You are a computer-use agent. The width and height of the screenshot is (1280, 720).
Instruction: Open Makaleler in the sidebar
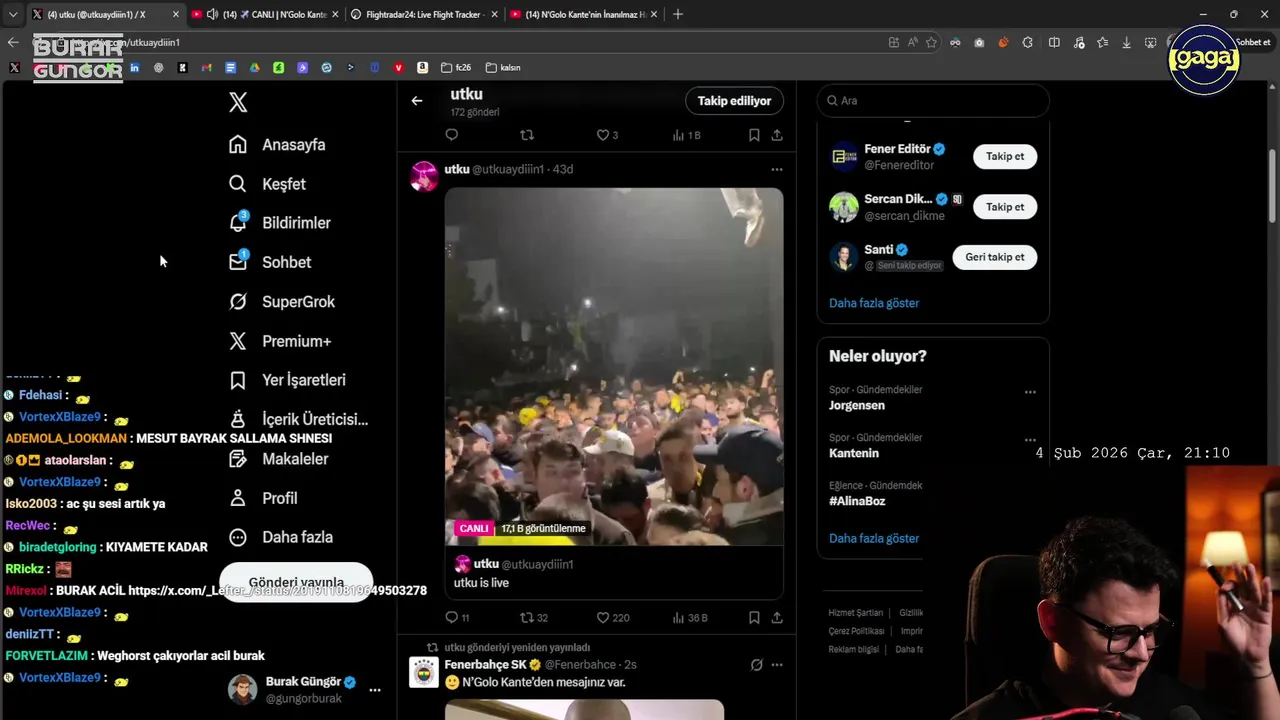pos(278,458)
